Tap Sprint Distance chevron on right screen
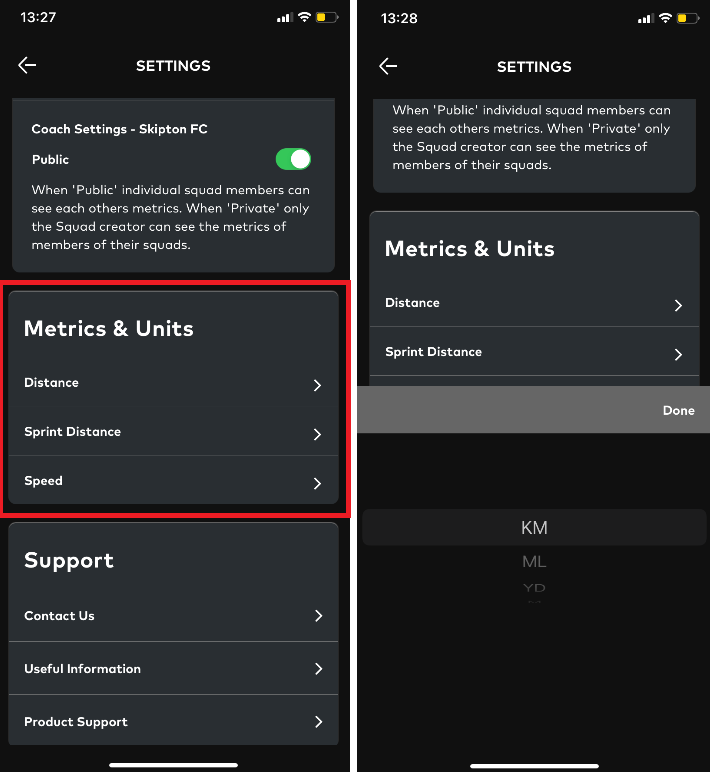Image resolution: width=710 pixels, height=772 pixels. click(678, 354)
